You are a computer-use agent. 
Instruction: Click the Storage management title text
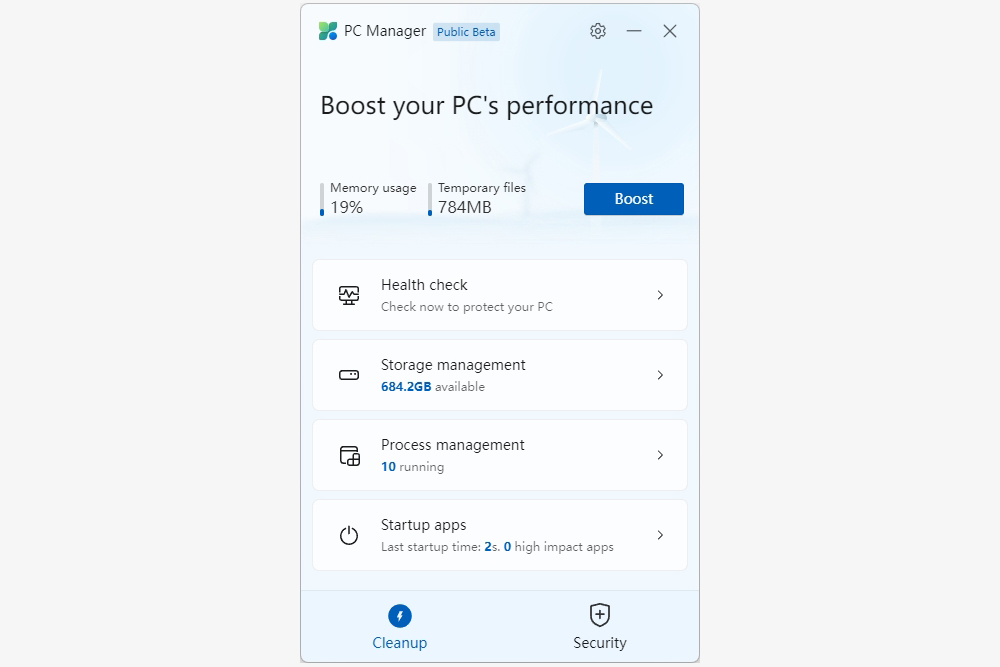(x=453, y=365)
